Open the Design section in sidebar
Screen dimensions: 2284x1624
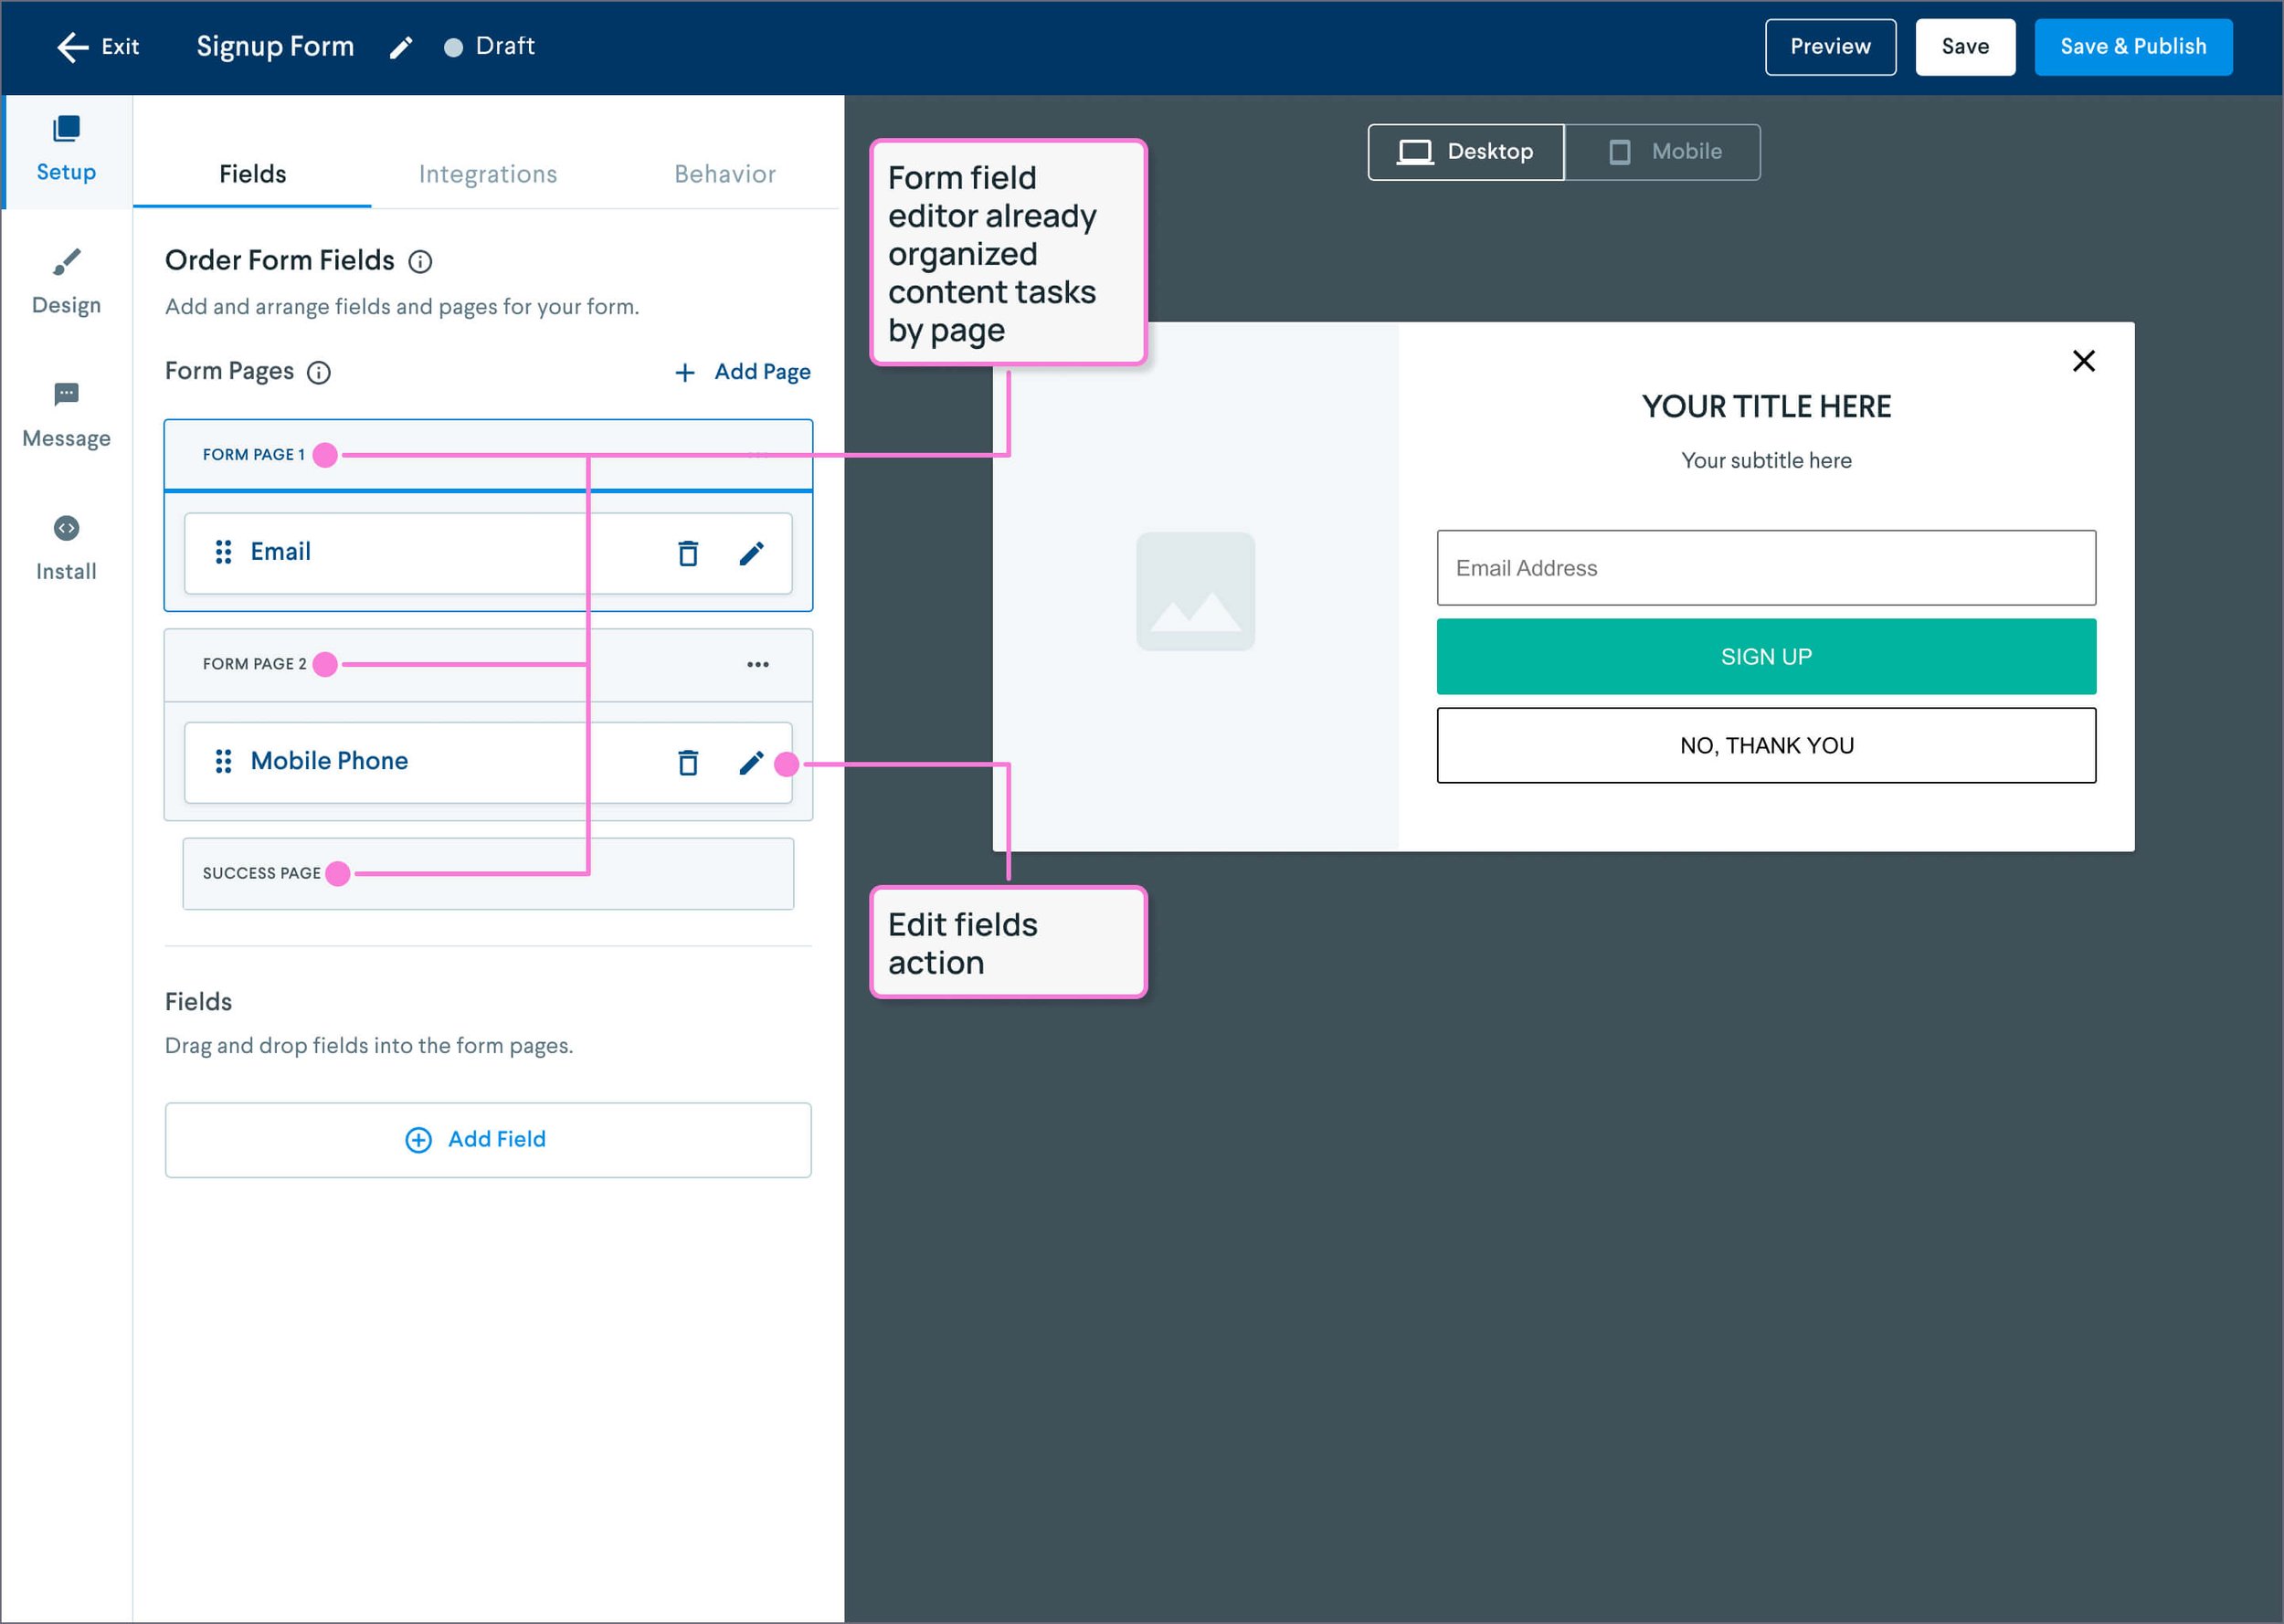click(x=66, y=282)
